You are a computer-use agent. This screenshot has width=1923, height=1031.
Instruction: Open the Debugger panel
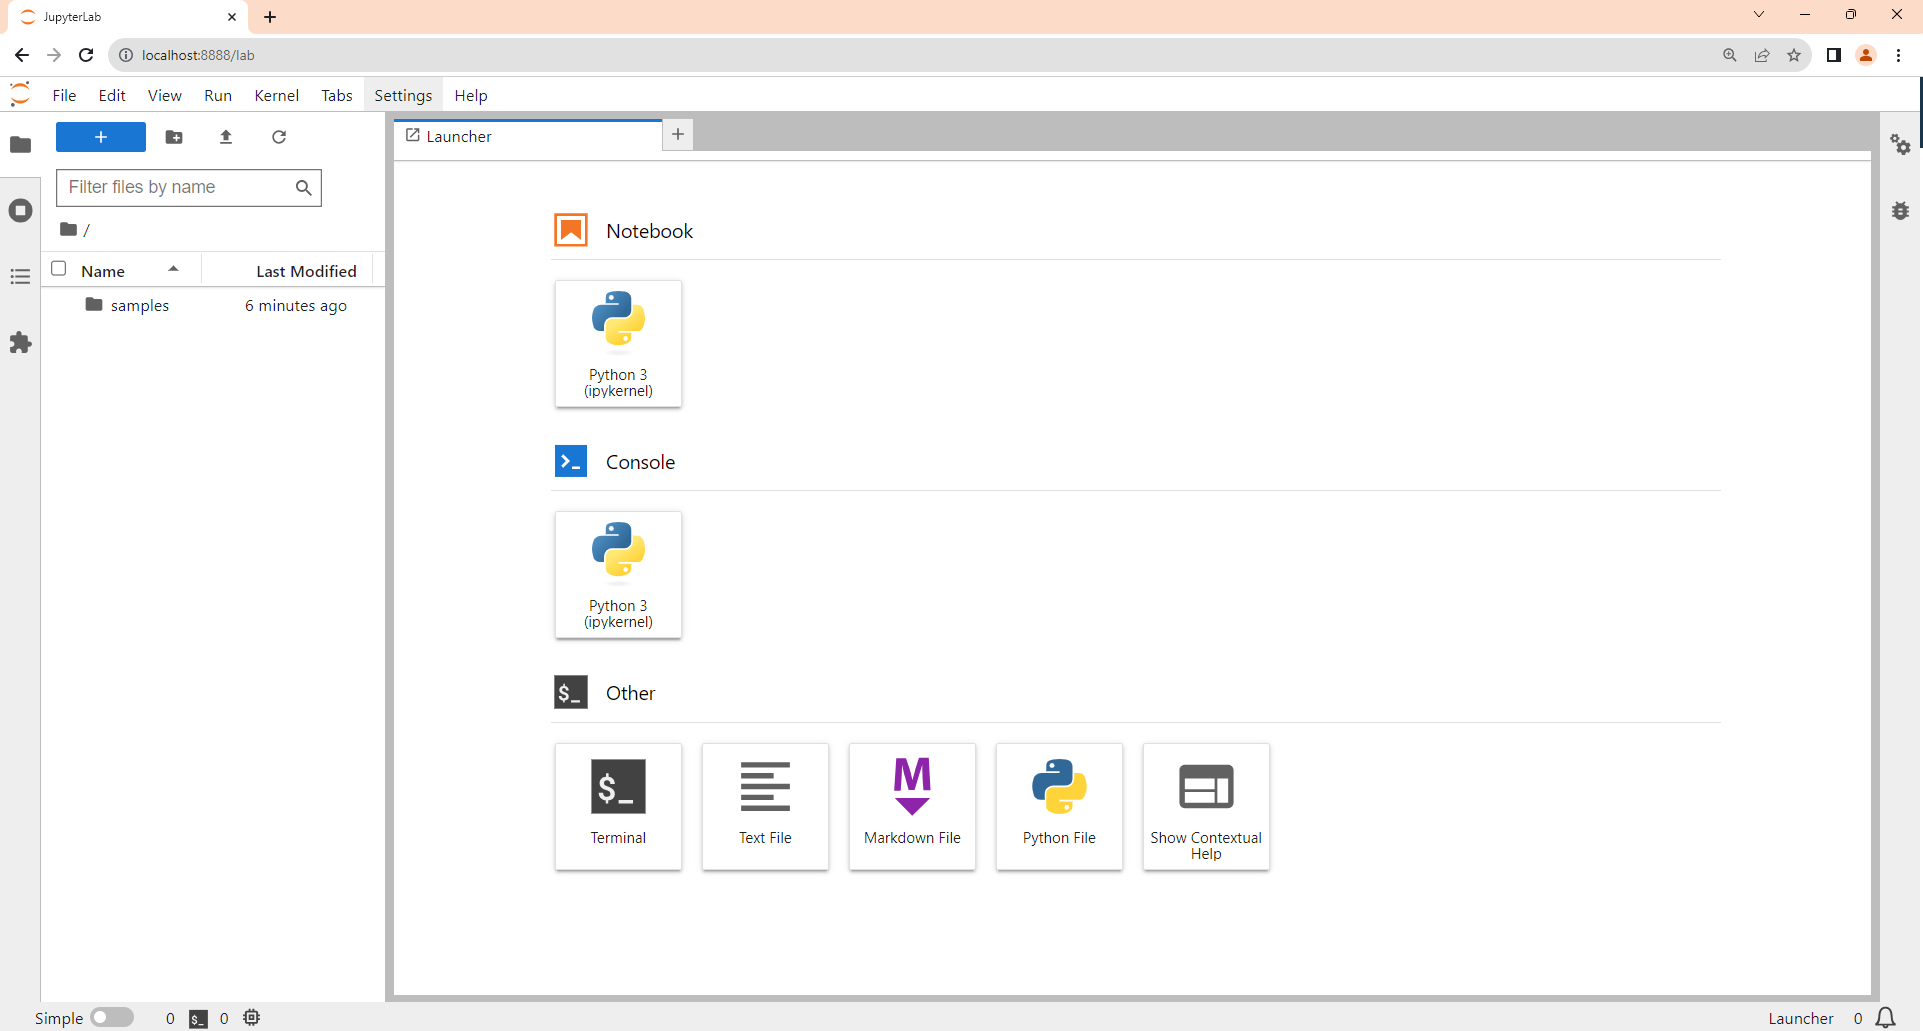pyautogui.click(x=1901, y=211)
